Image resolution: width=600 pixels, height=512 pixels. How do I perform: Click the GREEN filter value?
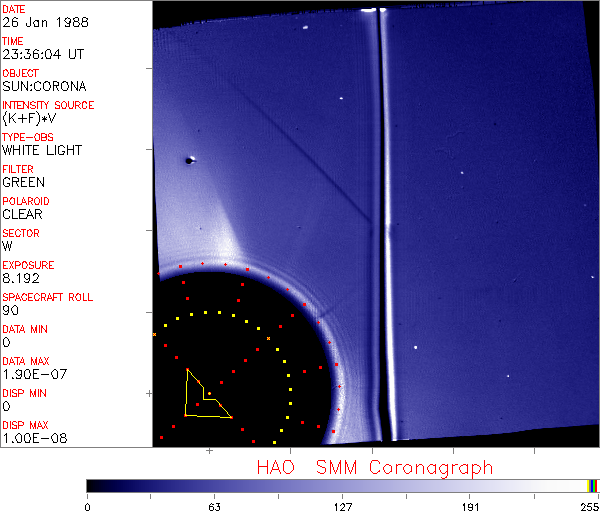23,183
